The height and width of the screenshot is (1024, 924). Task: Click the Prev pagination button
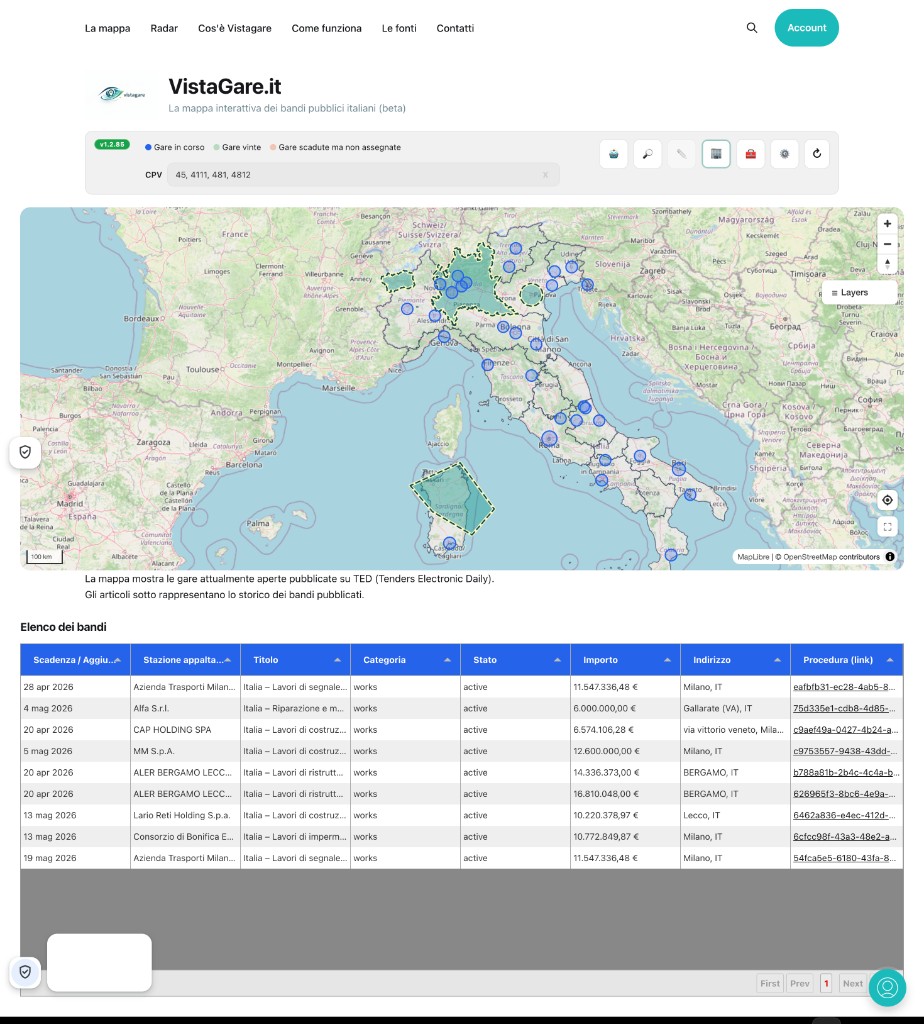click(799, 984)
